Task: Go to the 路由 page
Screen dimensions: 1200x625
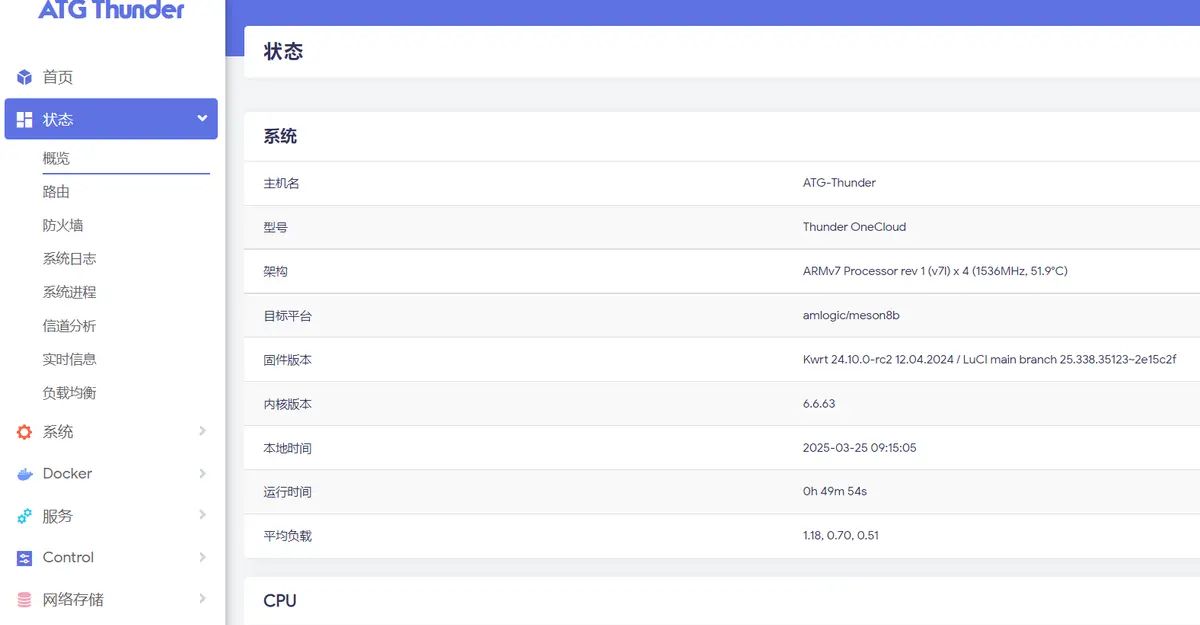Action: [56, 192]
